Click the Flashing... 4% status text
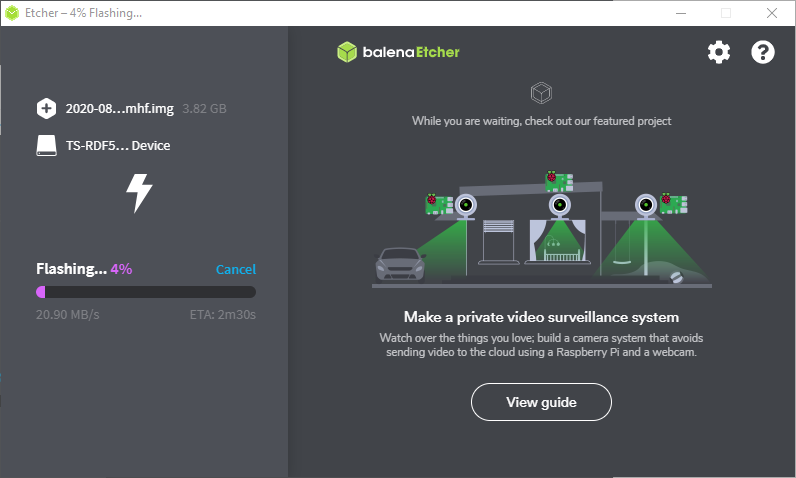Image resolution: width=796 pixels, height=478 pixels. click(x=84, y=269)
